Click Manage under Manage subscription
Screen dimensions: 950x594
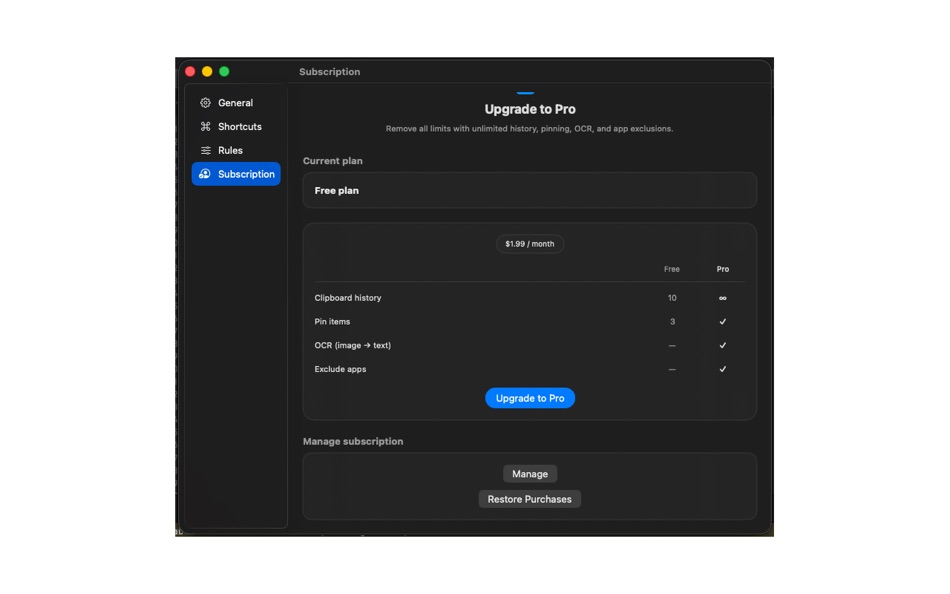(x=529, y=474)
